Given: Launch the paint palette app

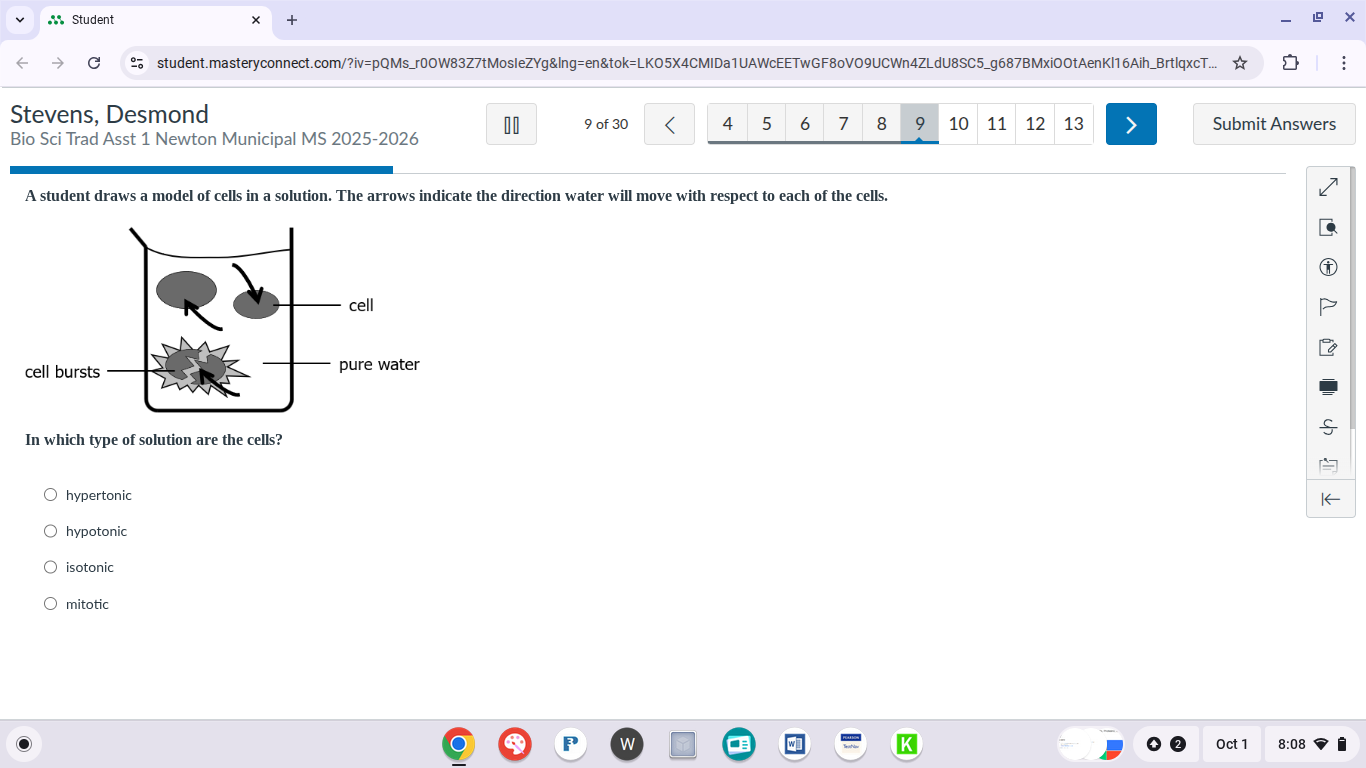Looking at the screenshot, I should 515,744.
